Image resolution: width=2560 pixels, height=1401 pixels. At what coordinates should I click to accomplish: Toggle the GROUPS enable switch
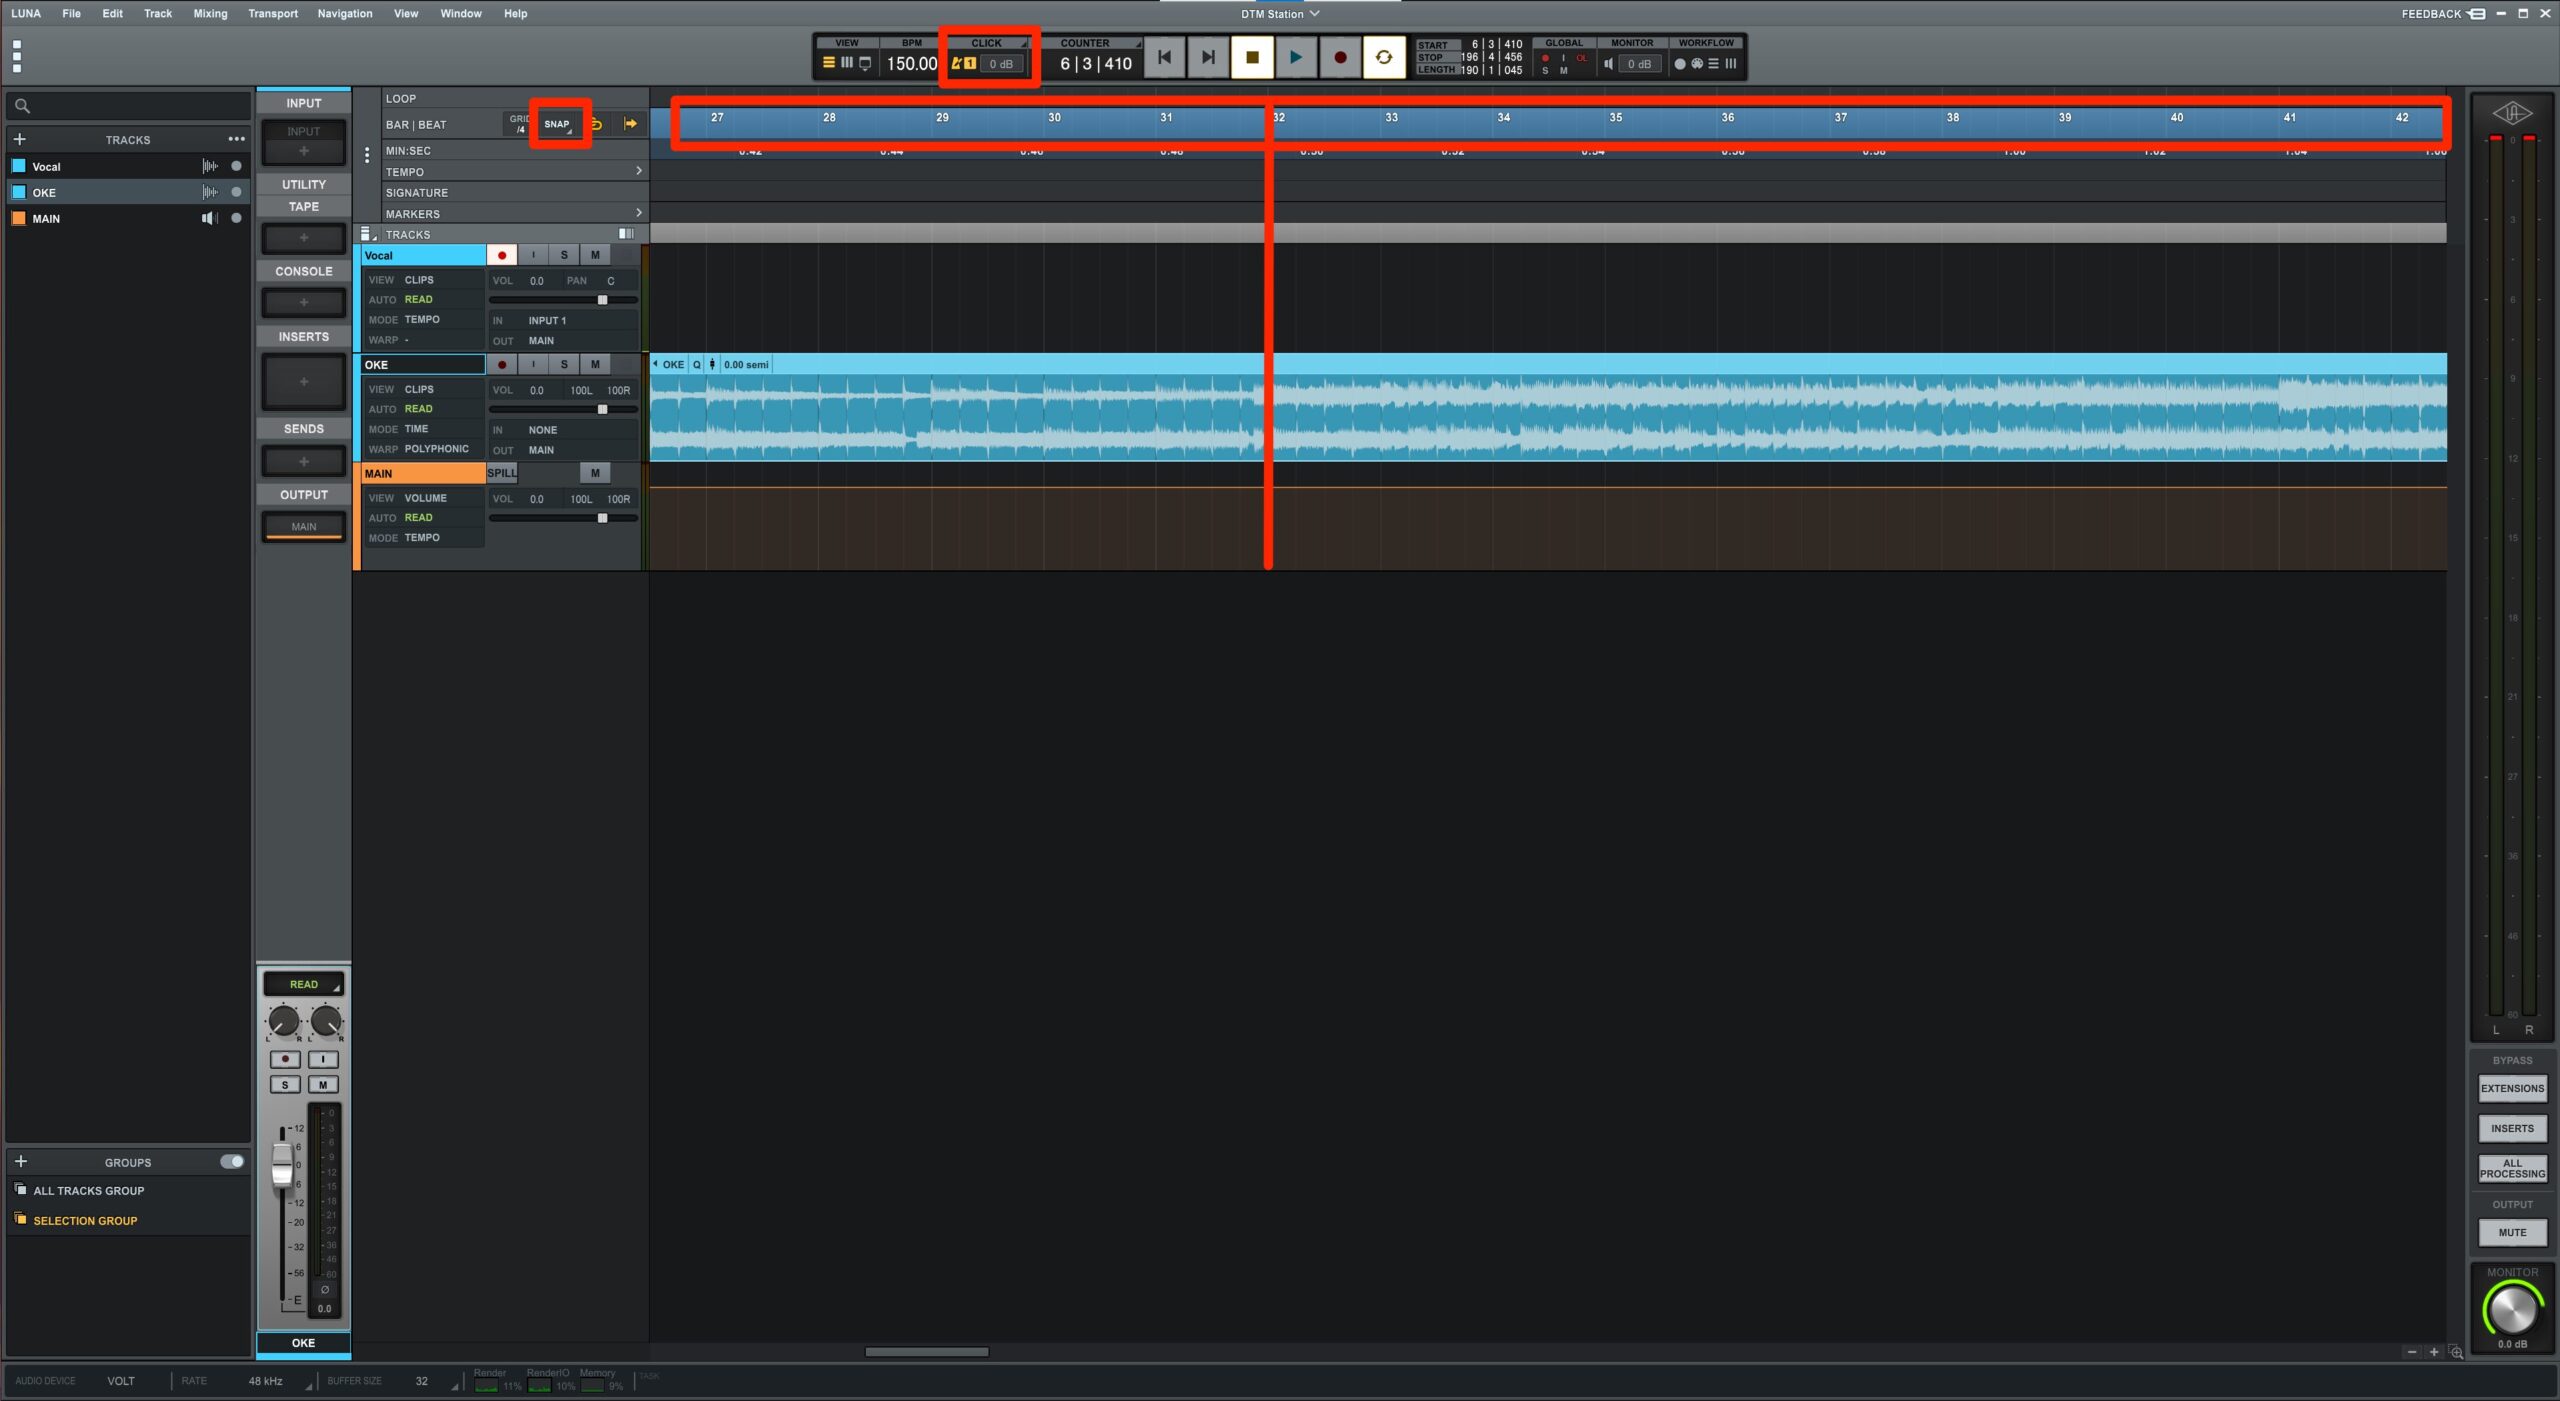click(x=232, y=1162)
